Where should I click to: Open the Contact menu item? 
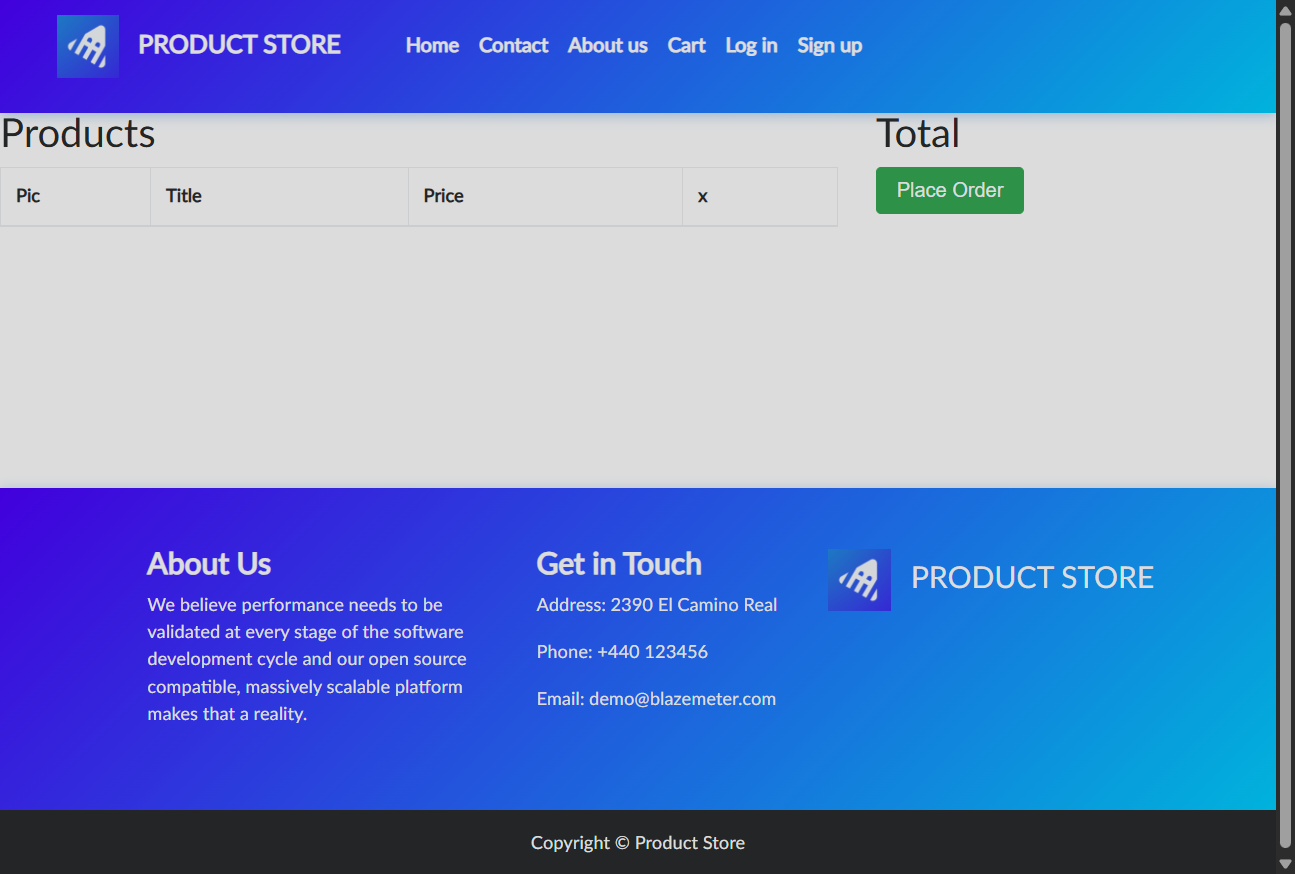pyautogui.click(x=513, y=46)
